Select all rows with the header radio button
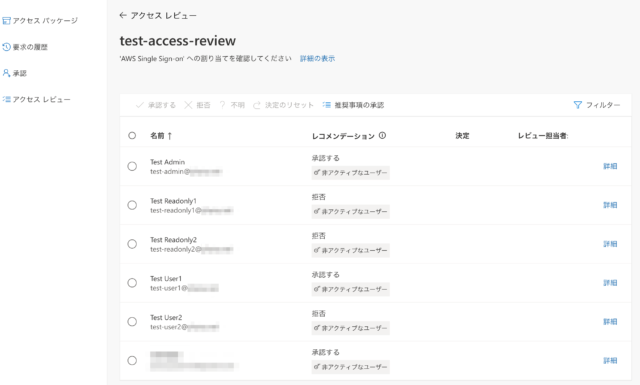Screen dimensions: 640x385 pos(132,136)
